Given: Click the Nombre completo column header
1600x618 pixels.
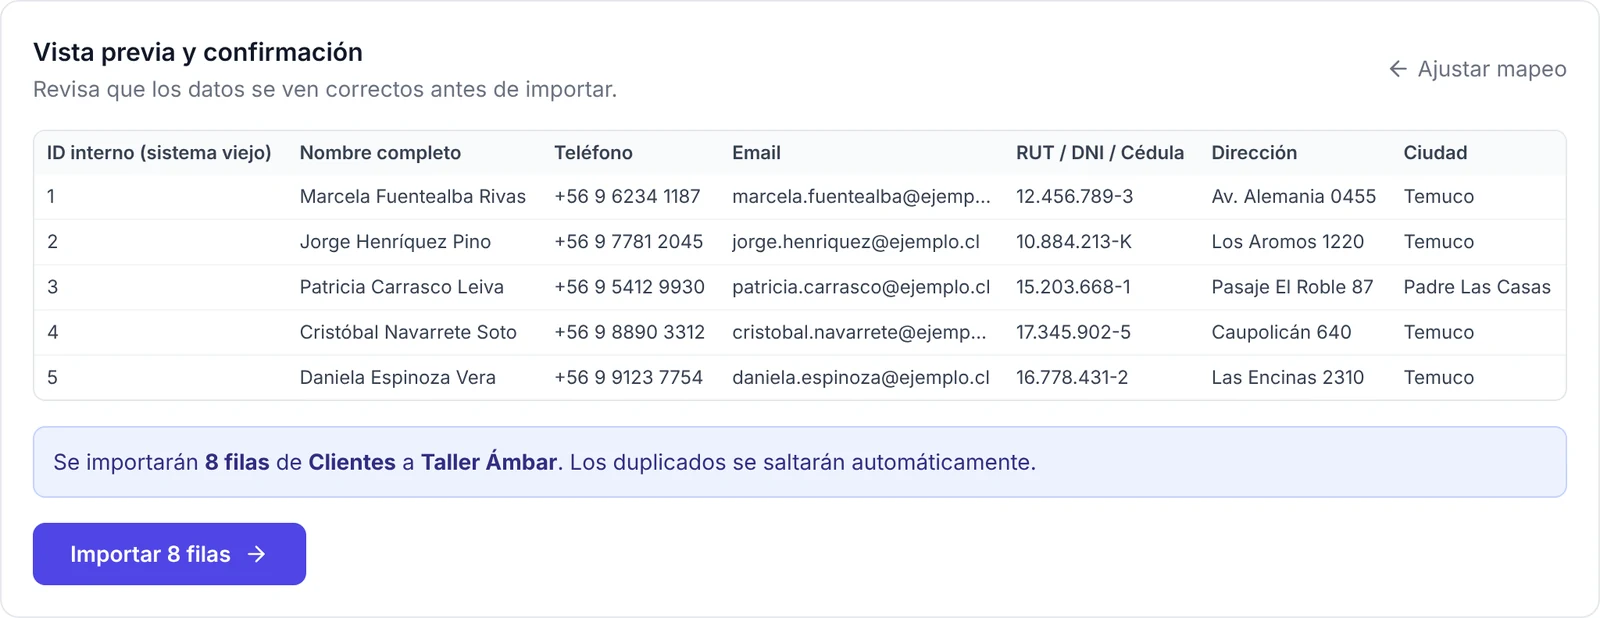Looking at the screenshot, I should tap(380, 153).
